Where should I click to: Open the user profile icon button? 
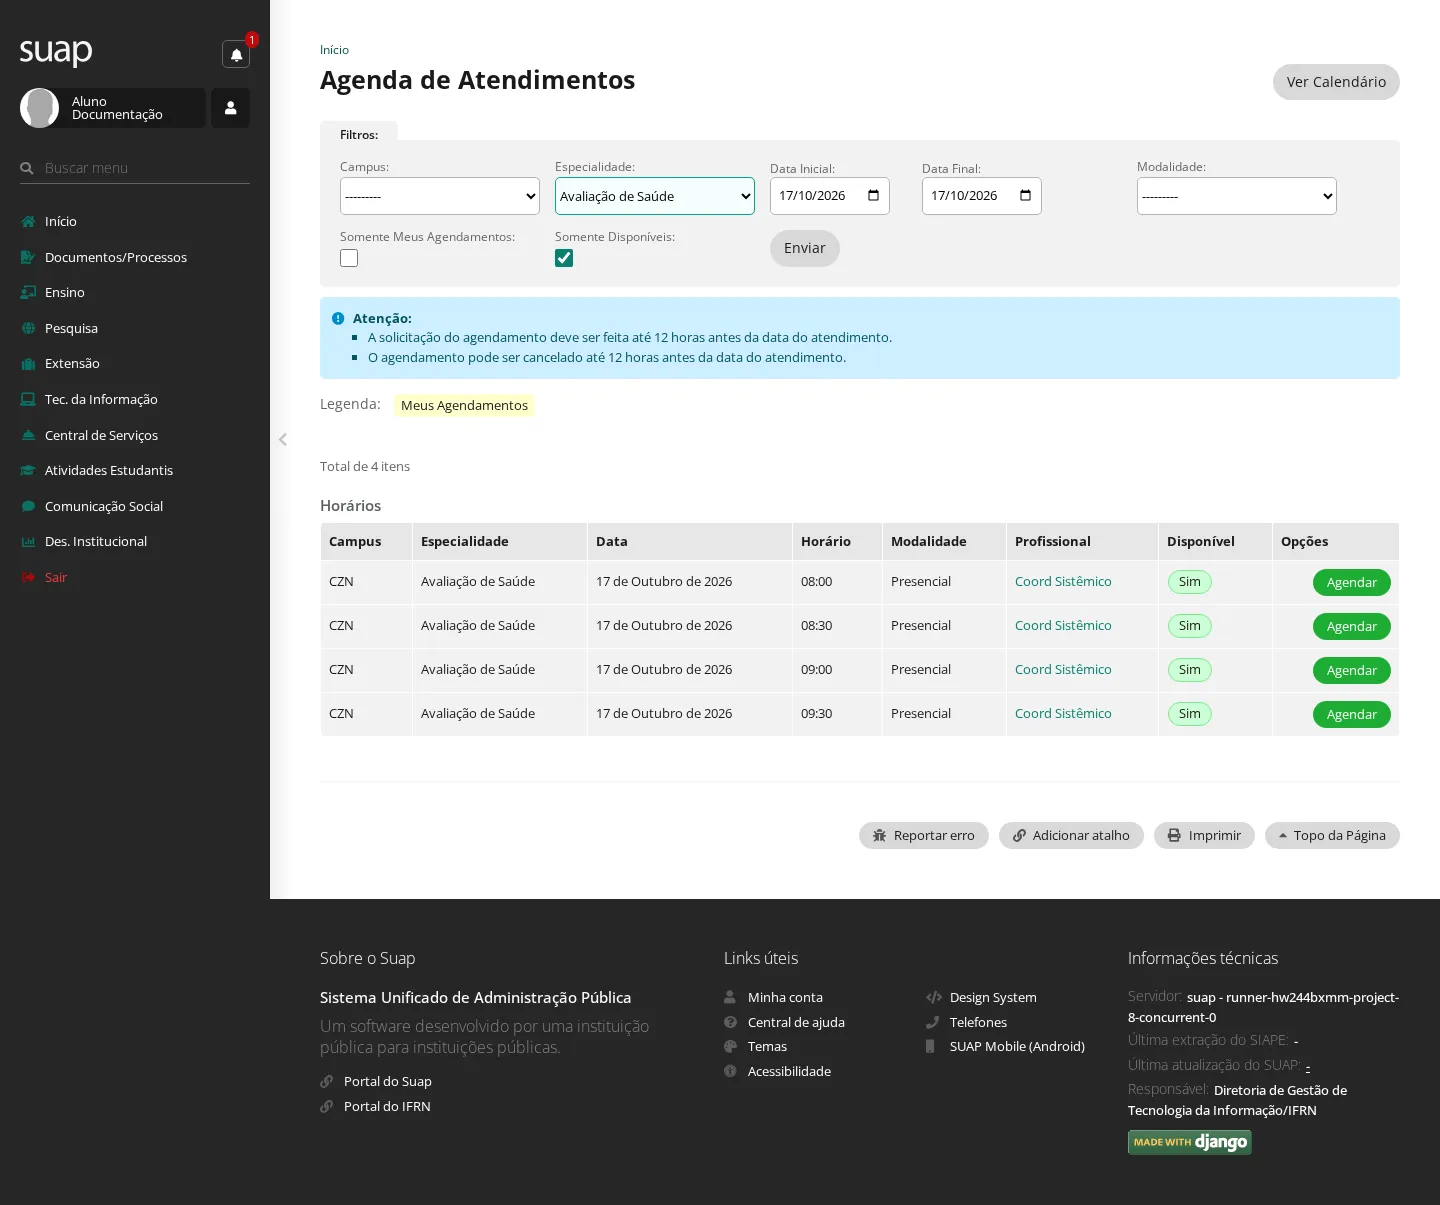pos(230,108)
